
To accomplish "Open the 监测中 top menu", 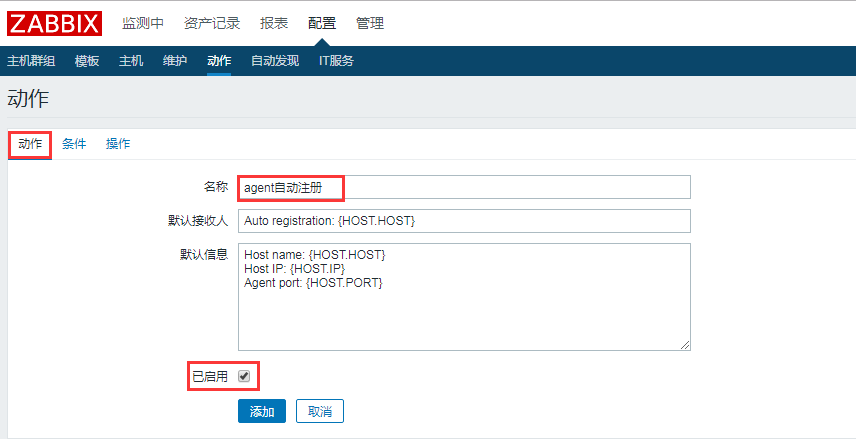I will pyautogui.click(x=143, y=23).
